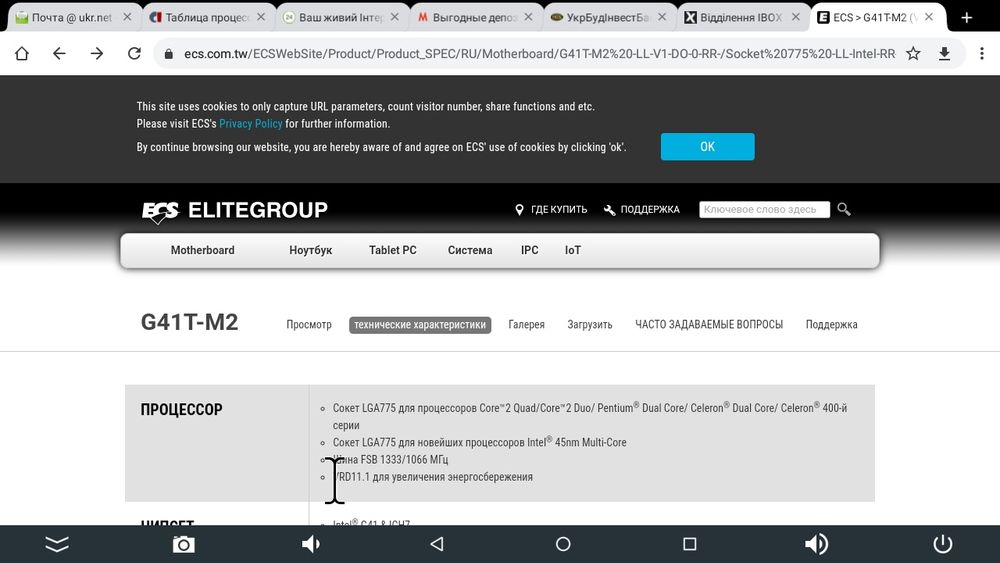Click text 'VRD11.1 для увеличения энергосбережения'
The image size is (1000, 563).
tap(432, 477)
